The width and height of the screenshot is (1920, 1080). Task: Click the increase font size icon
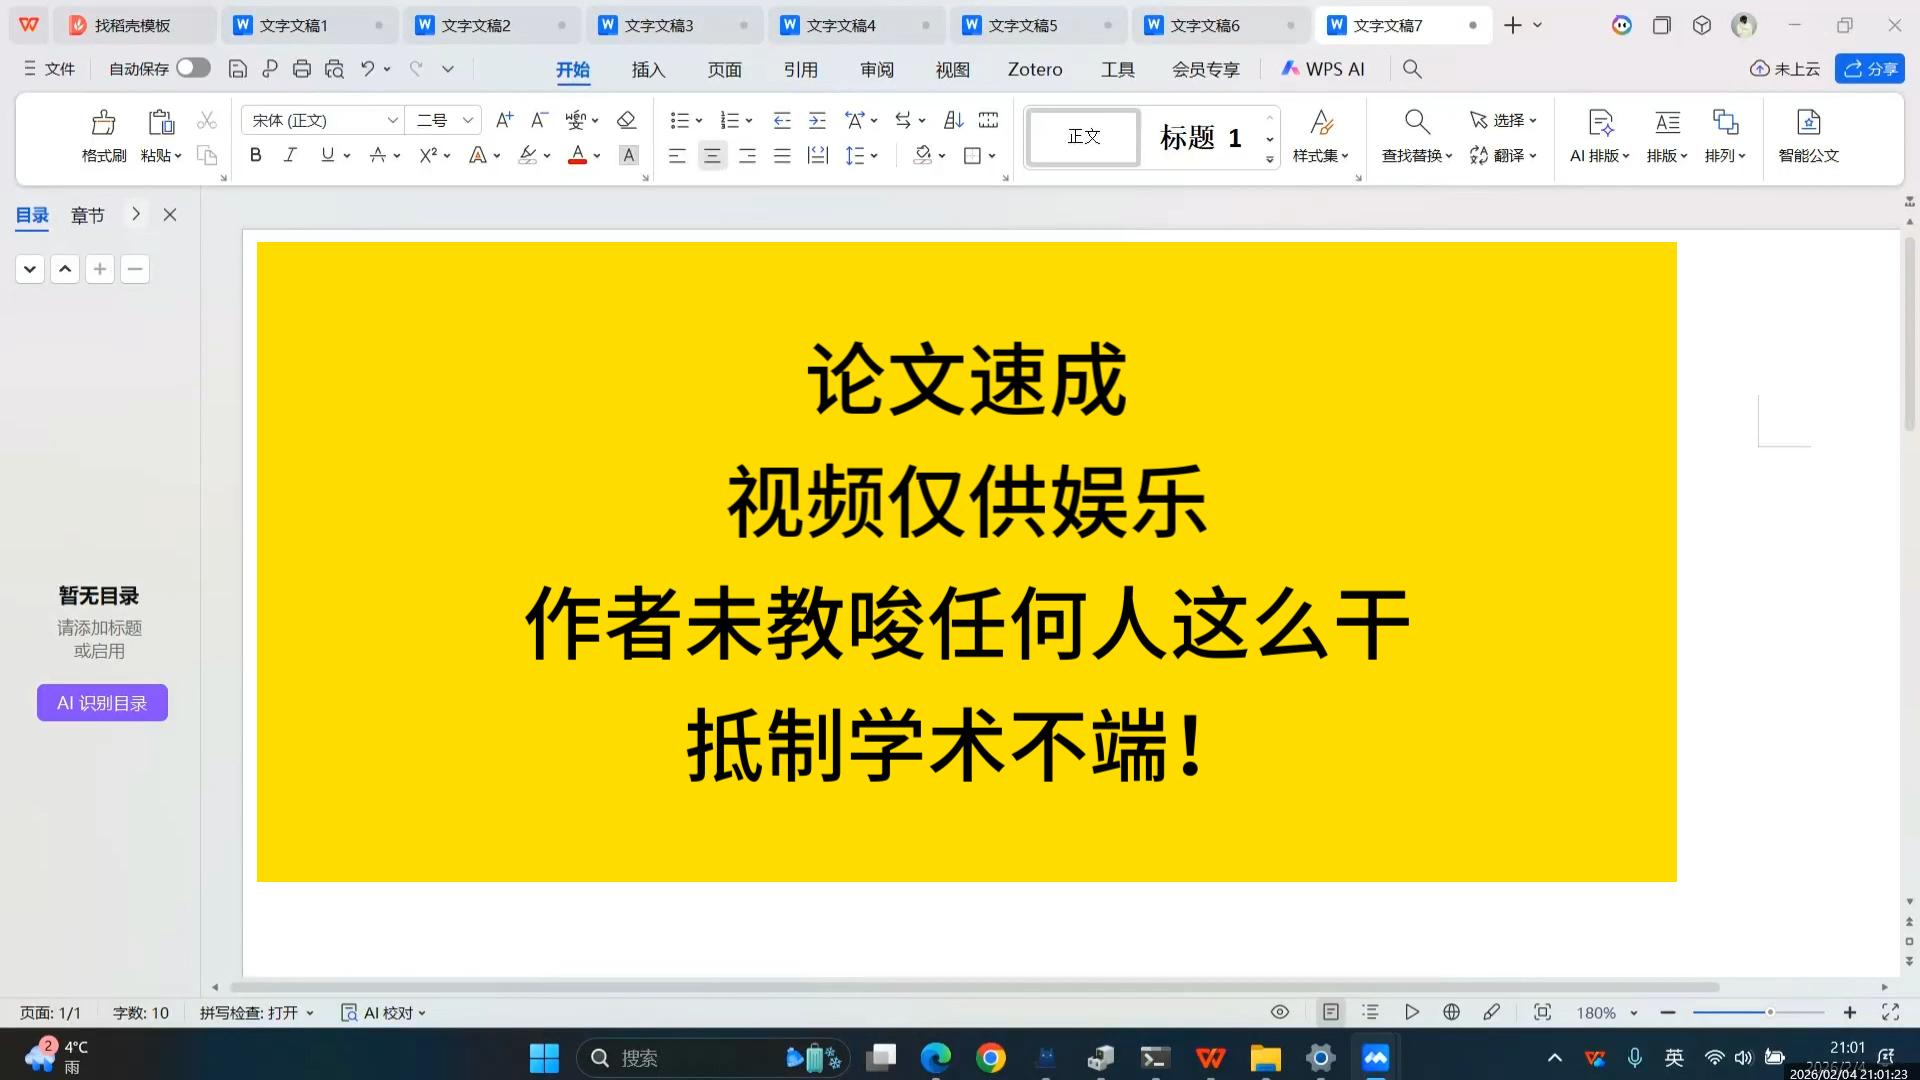504,120
